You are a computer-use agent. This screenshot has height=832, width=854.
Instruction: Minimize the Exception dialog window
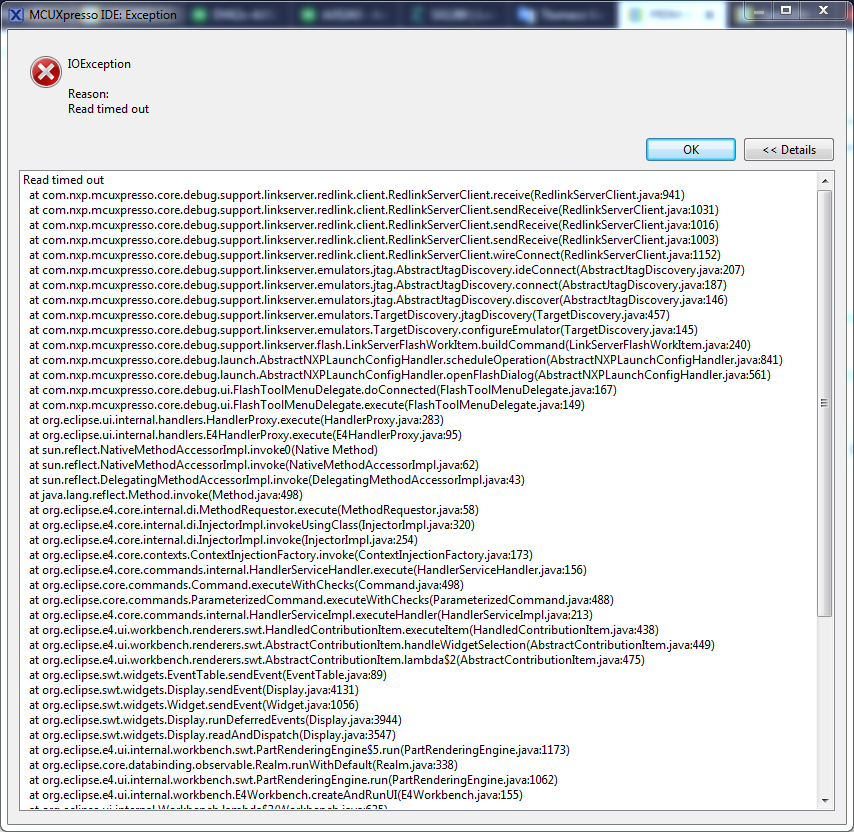[759, 10]
